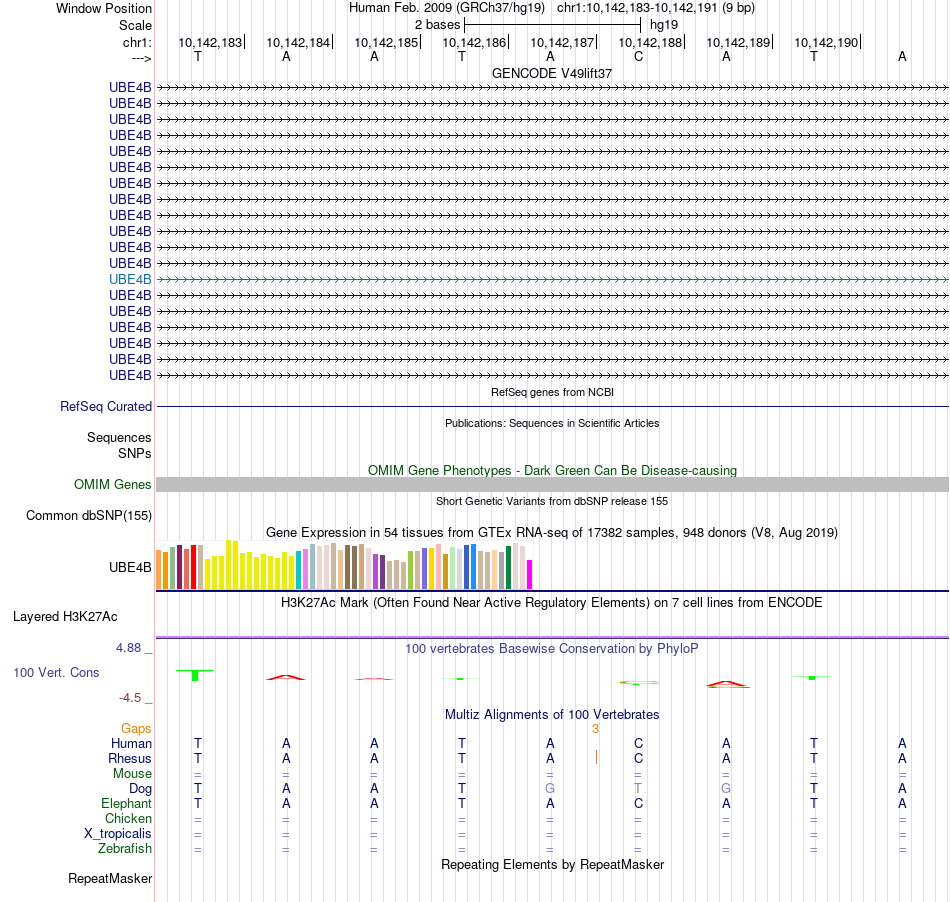The width and height of the screenshot is (950, 902).
Task: Click the RefSeq Curated gene line item
Action: [x=552, y=406]
